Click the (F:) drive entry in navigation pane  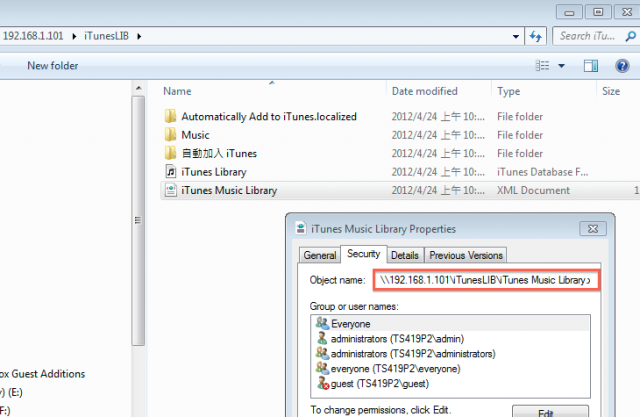click(5, 410)
